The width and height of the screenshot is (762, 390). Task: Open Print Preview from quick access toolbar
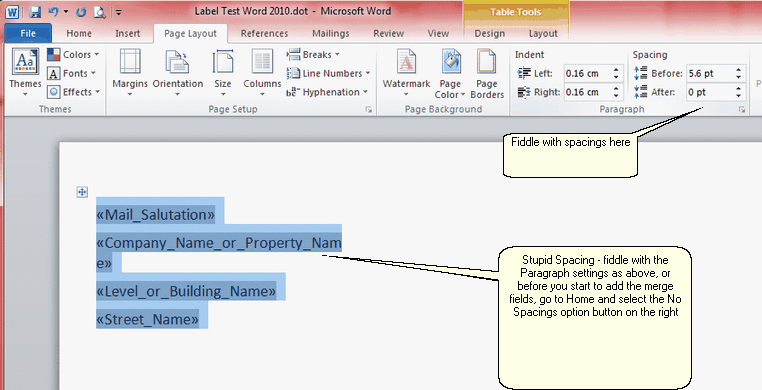[100, 12]
